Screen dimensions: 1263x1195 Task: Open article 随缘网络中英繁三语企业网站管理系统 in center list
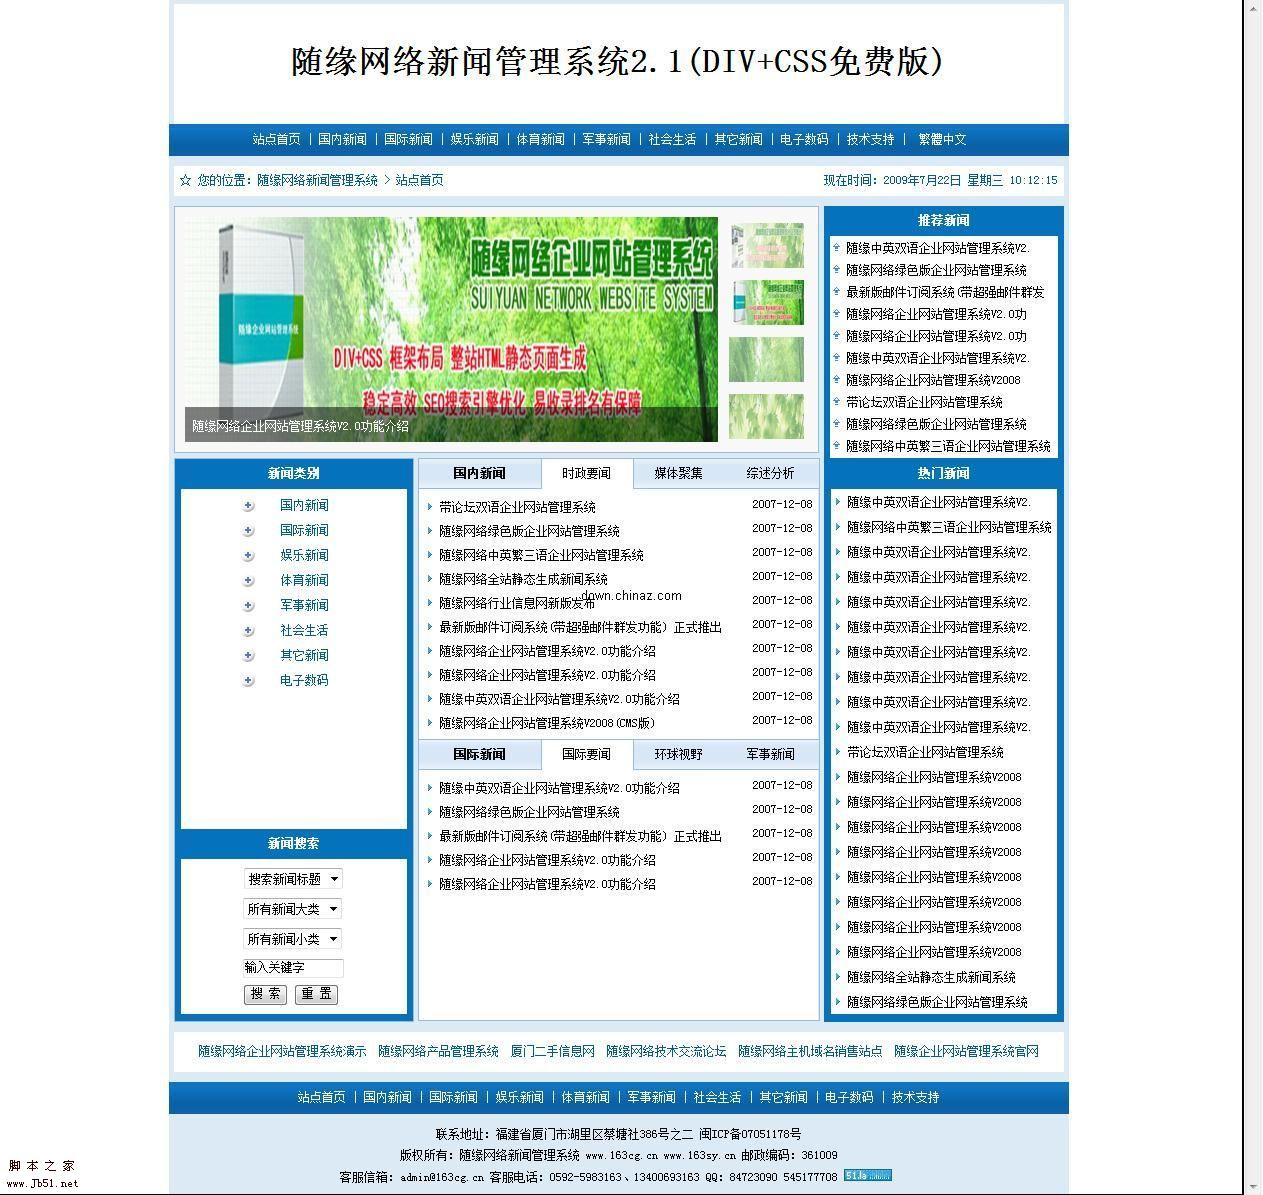coord(541,555)
